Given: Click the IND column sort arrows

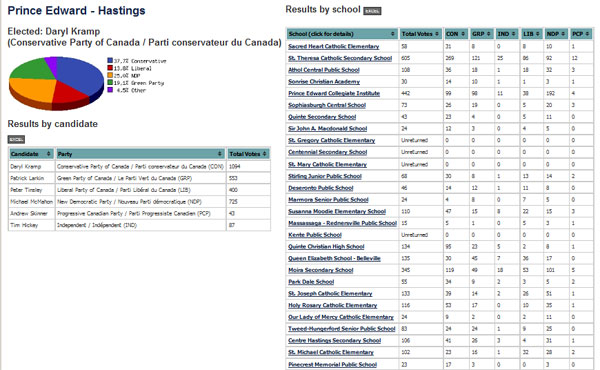Looking at the screenshot, I should (514, 34).
